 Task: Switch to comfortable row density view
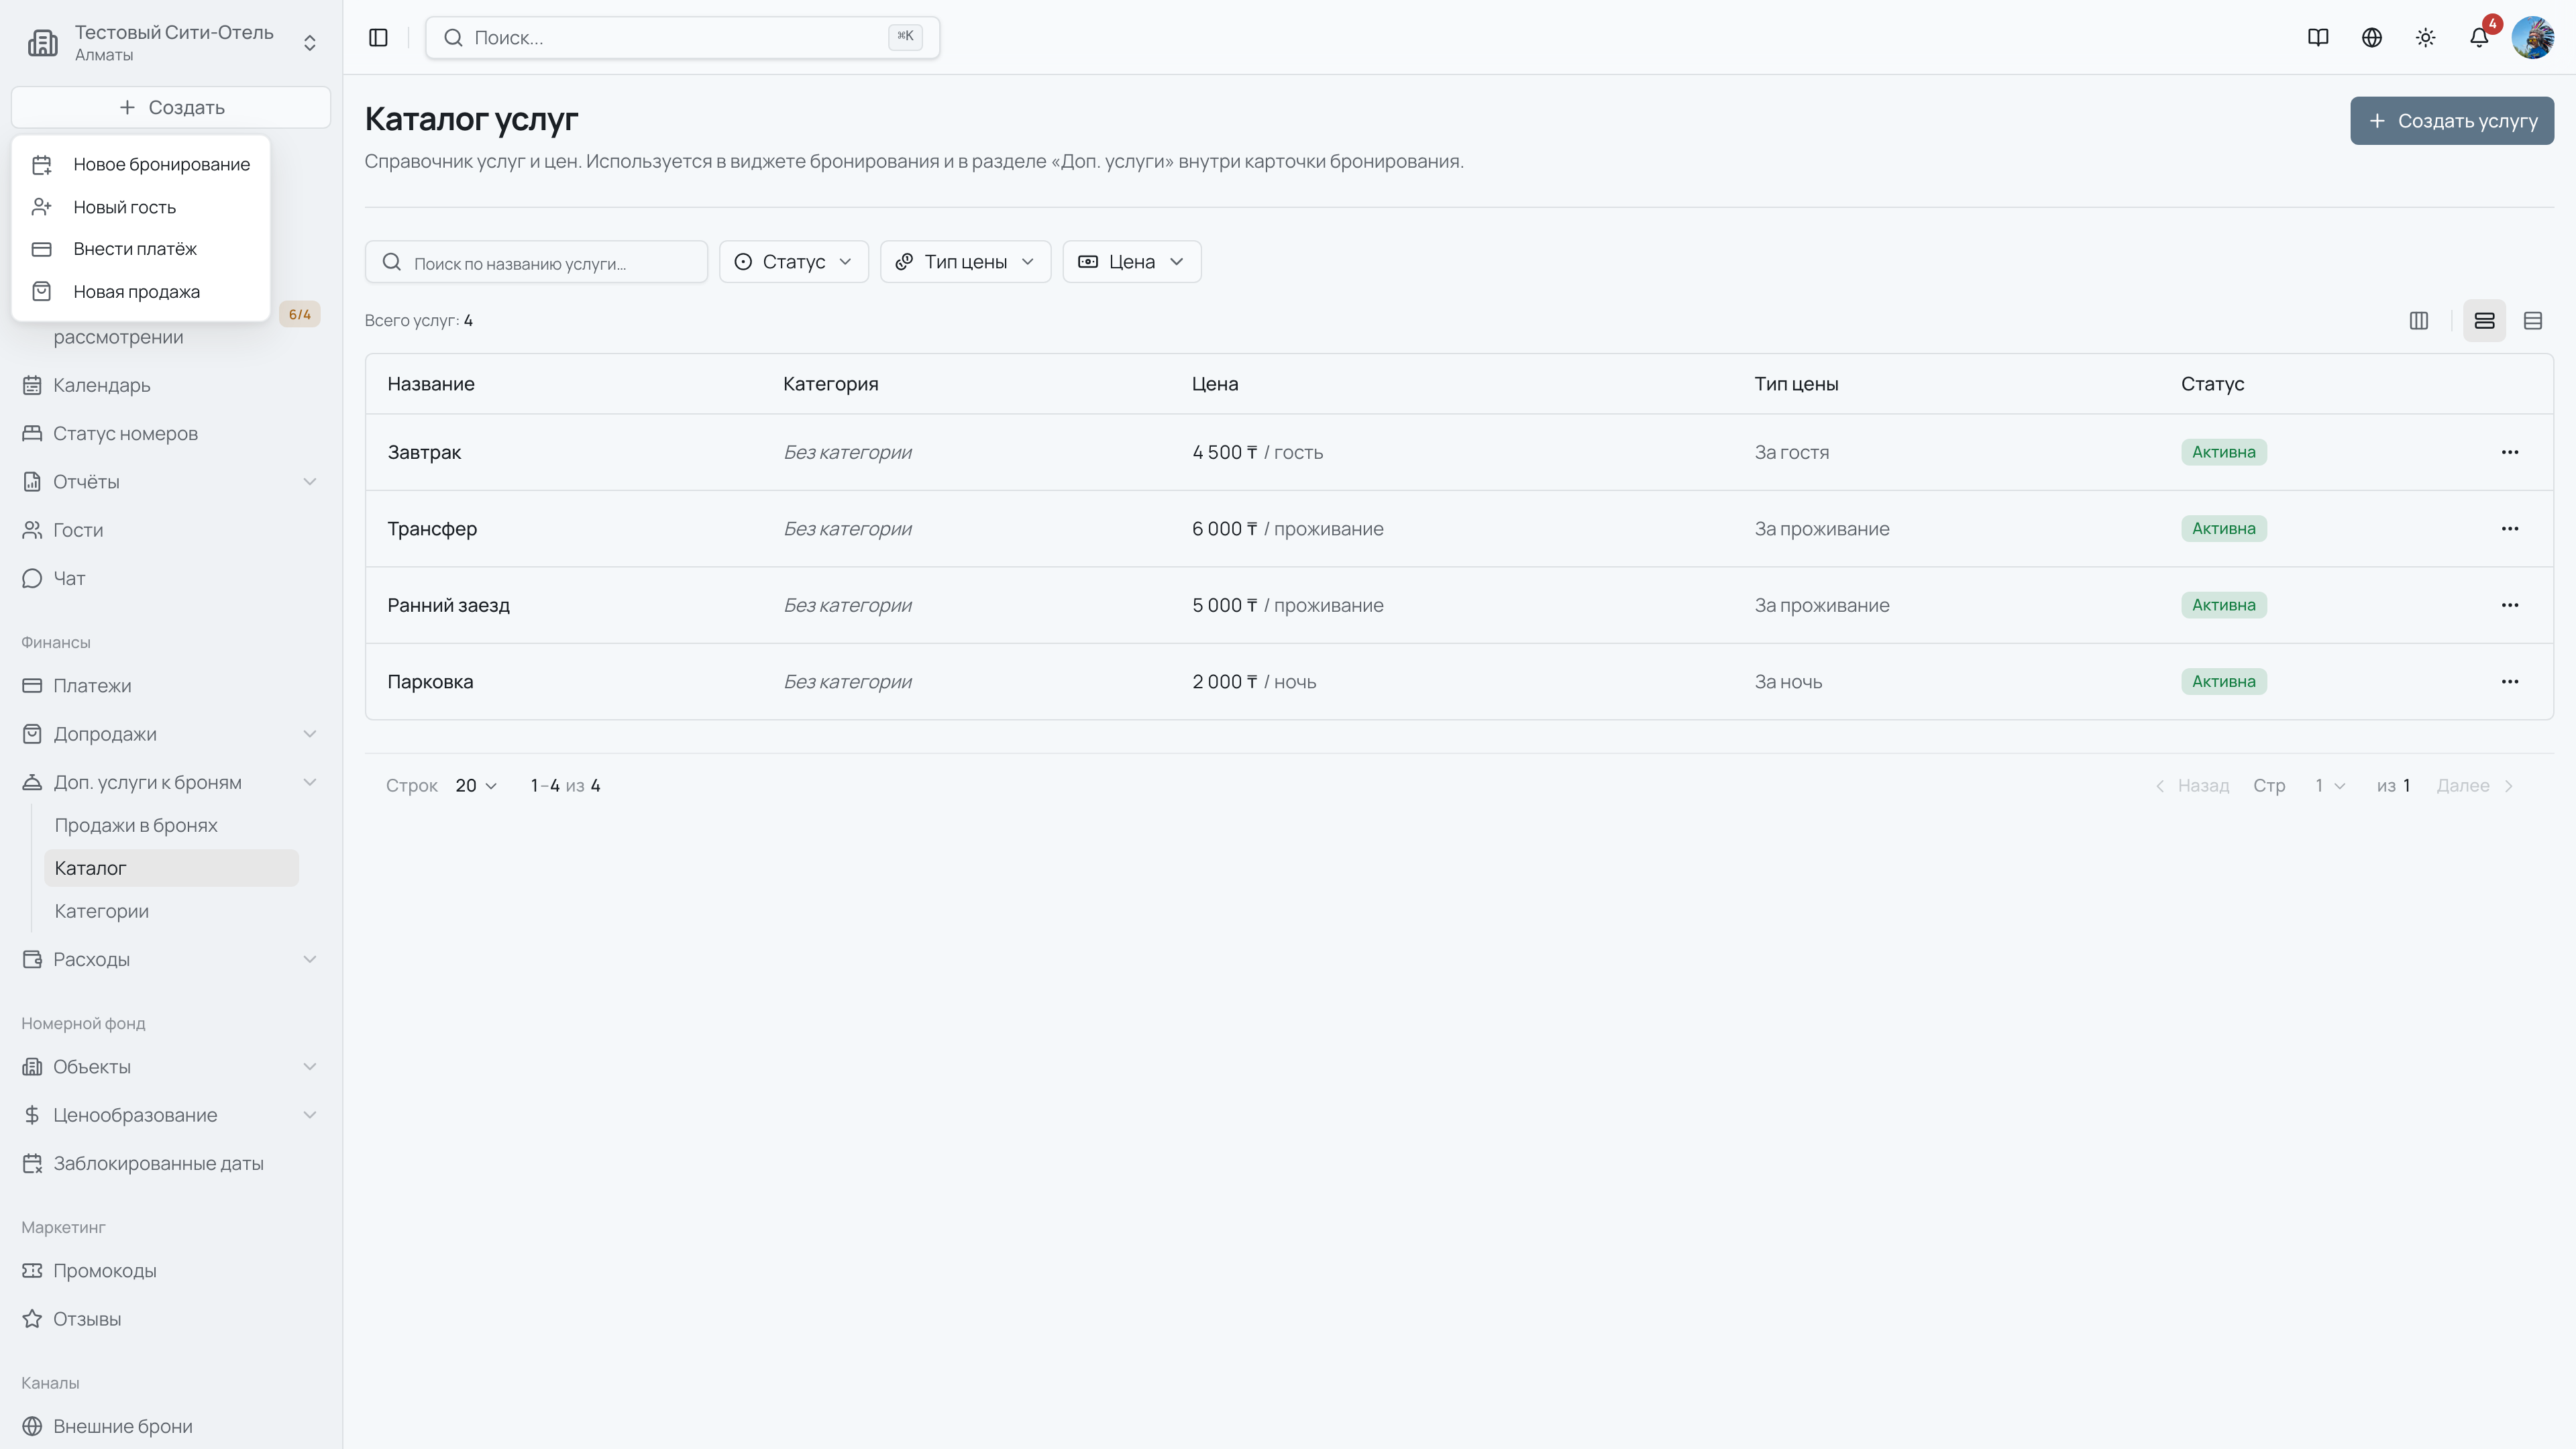coord(2485,321)
